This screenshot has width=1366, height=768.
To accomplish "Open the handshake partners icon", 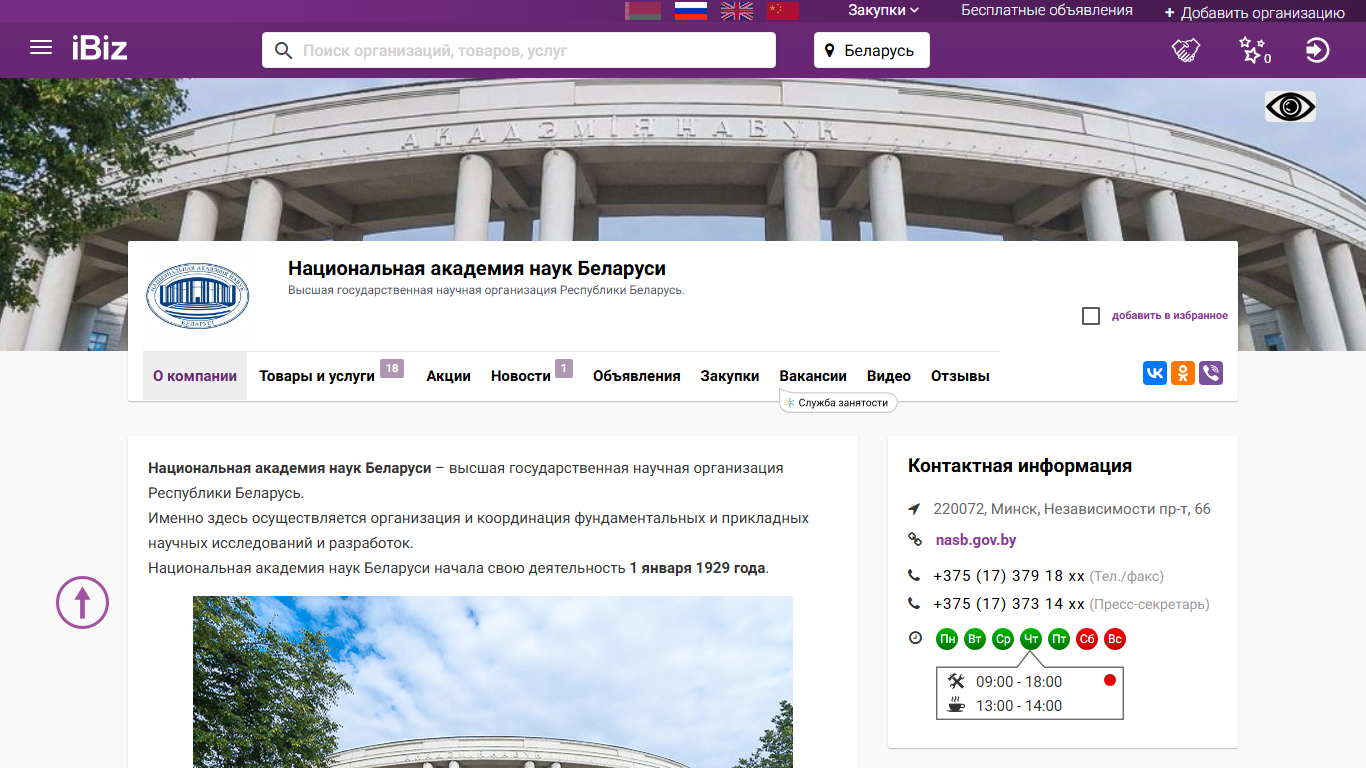I will point(1186,50).
